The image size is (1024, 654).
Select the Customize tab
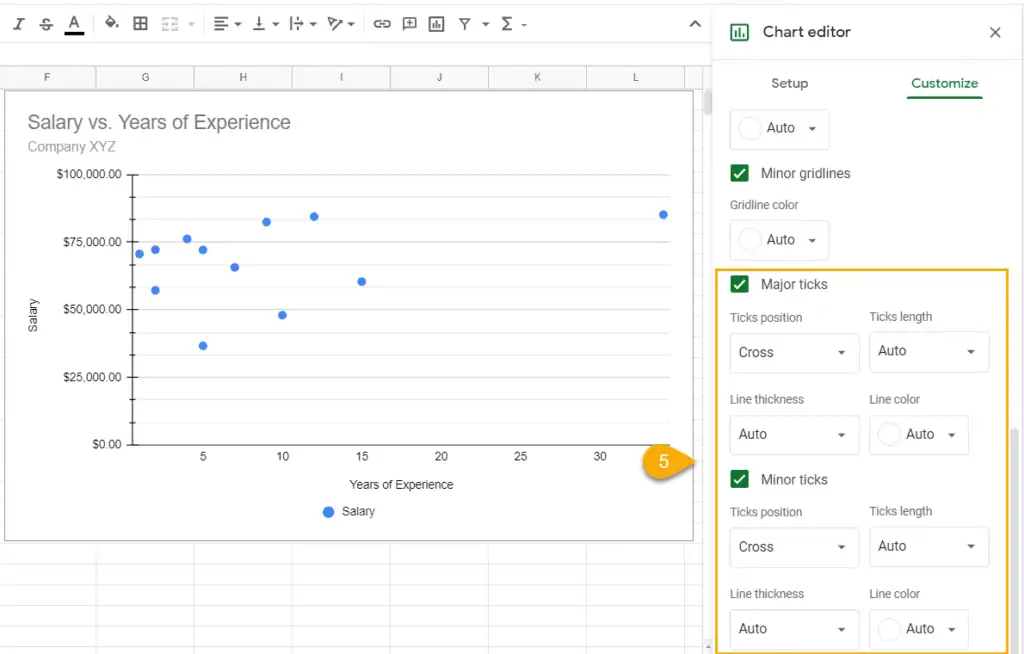pos(944,84)
